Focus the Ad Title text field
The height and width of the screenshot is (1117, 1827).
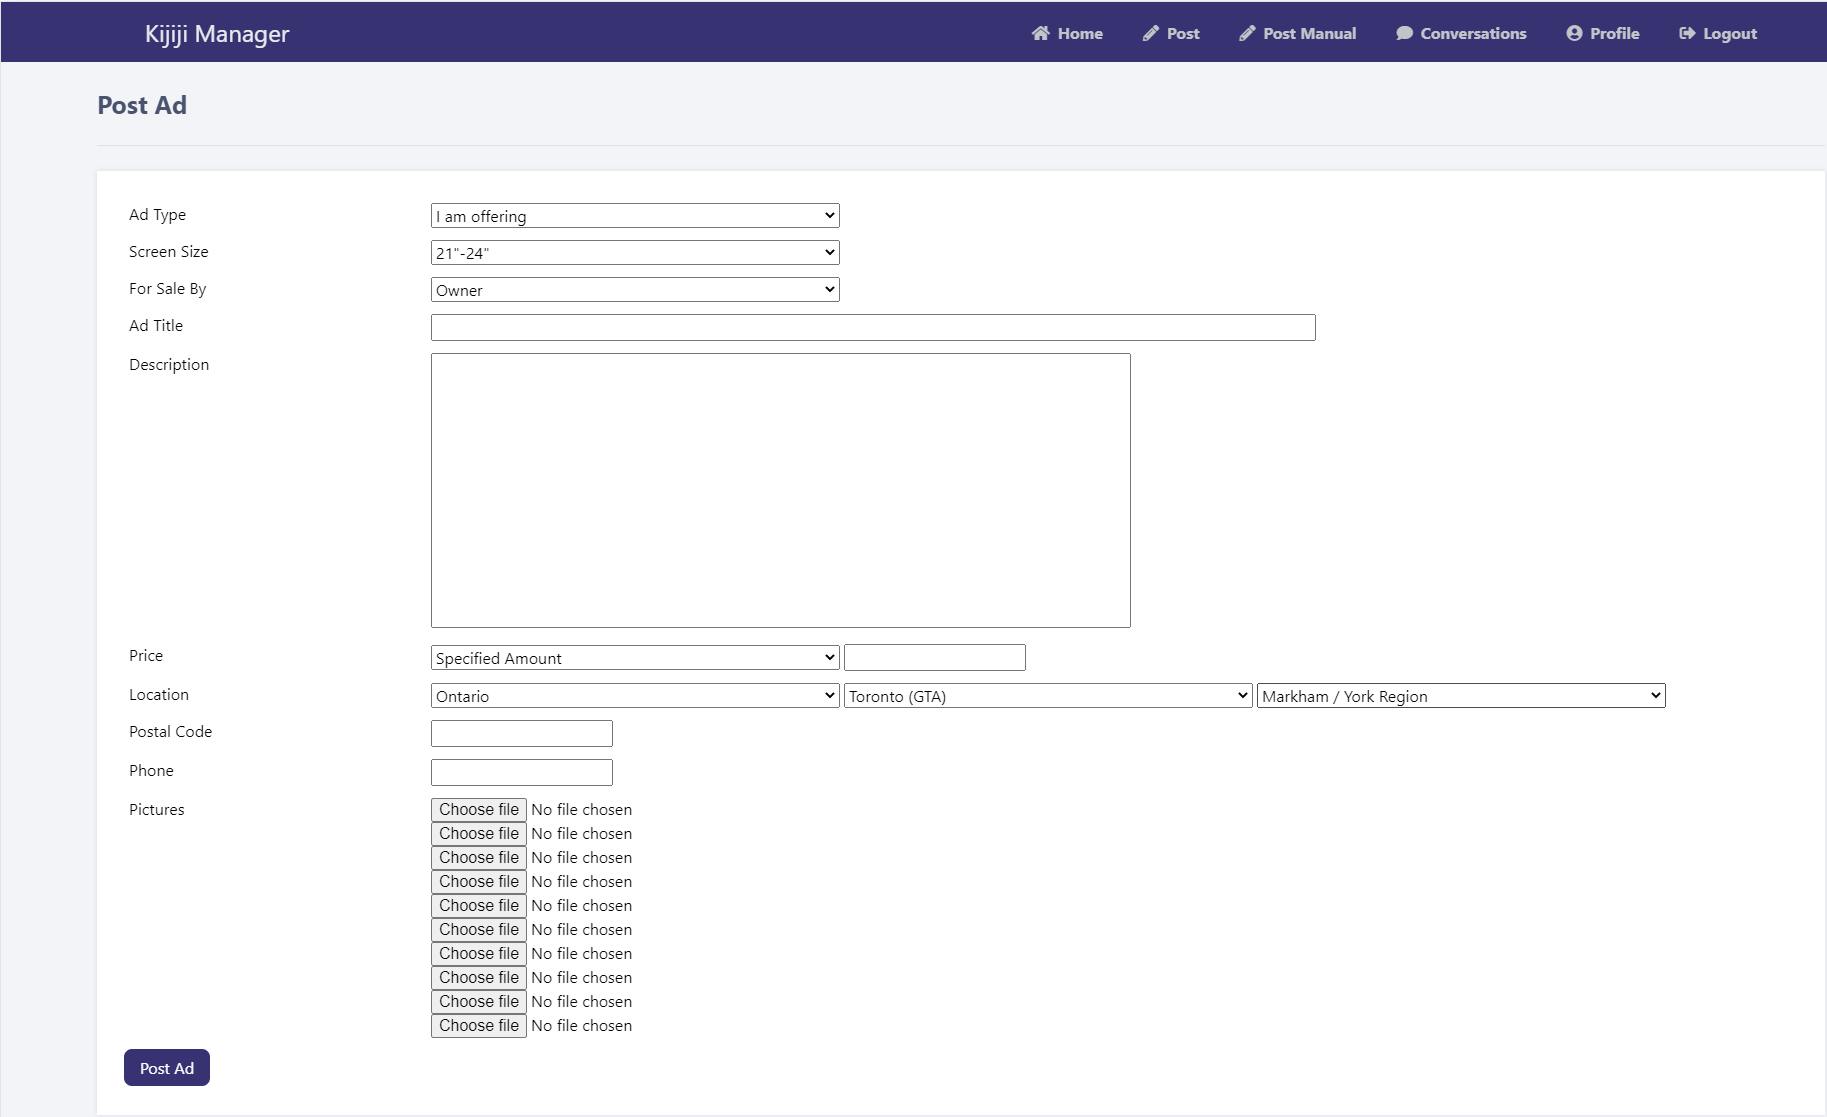coord(872,328)
